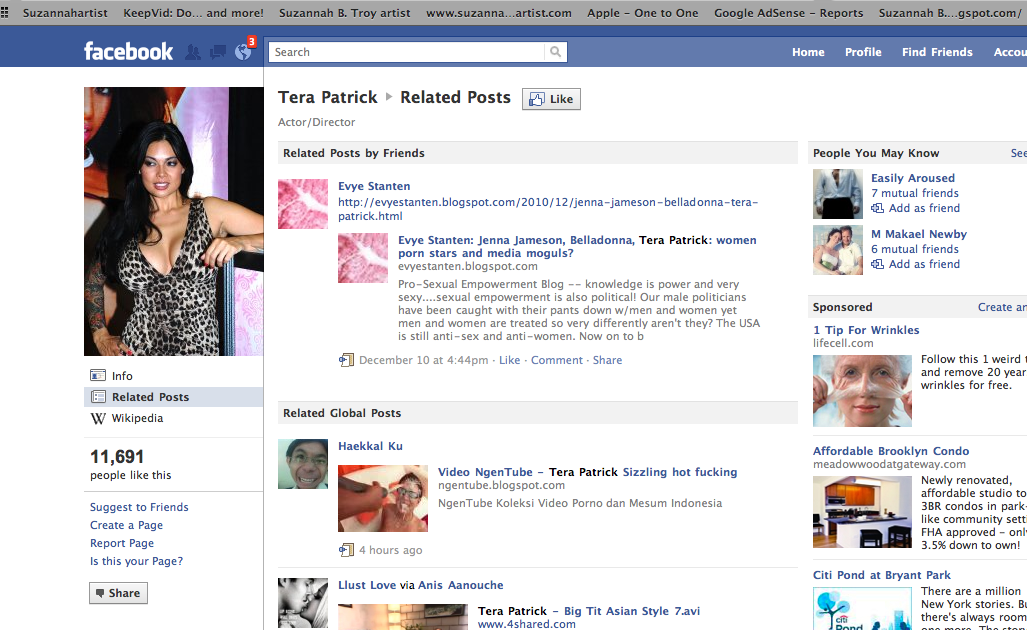The image size is (1027, 630).
Task: Click the Info sidebar icon
Action: [x=98, y=375]
